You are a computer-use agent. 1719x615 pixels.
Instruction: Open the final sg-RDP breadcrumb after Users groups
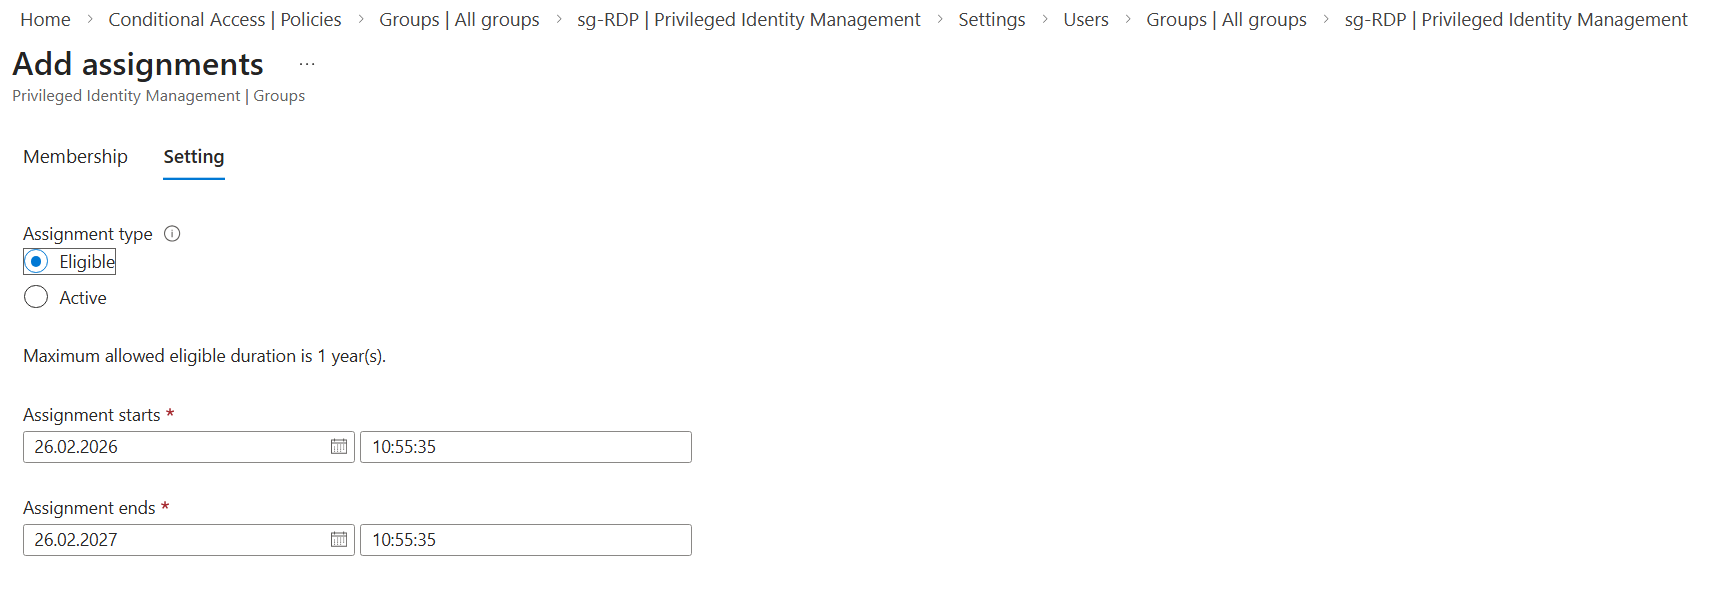click(1515, 20)
